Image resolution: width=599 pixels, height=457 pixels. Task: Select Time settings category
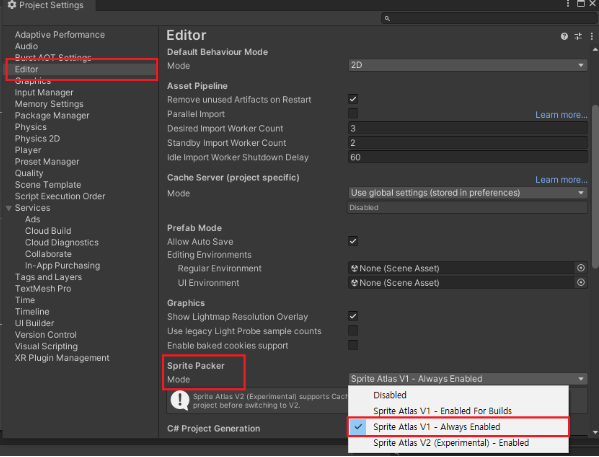tap(25, 300)
